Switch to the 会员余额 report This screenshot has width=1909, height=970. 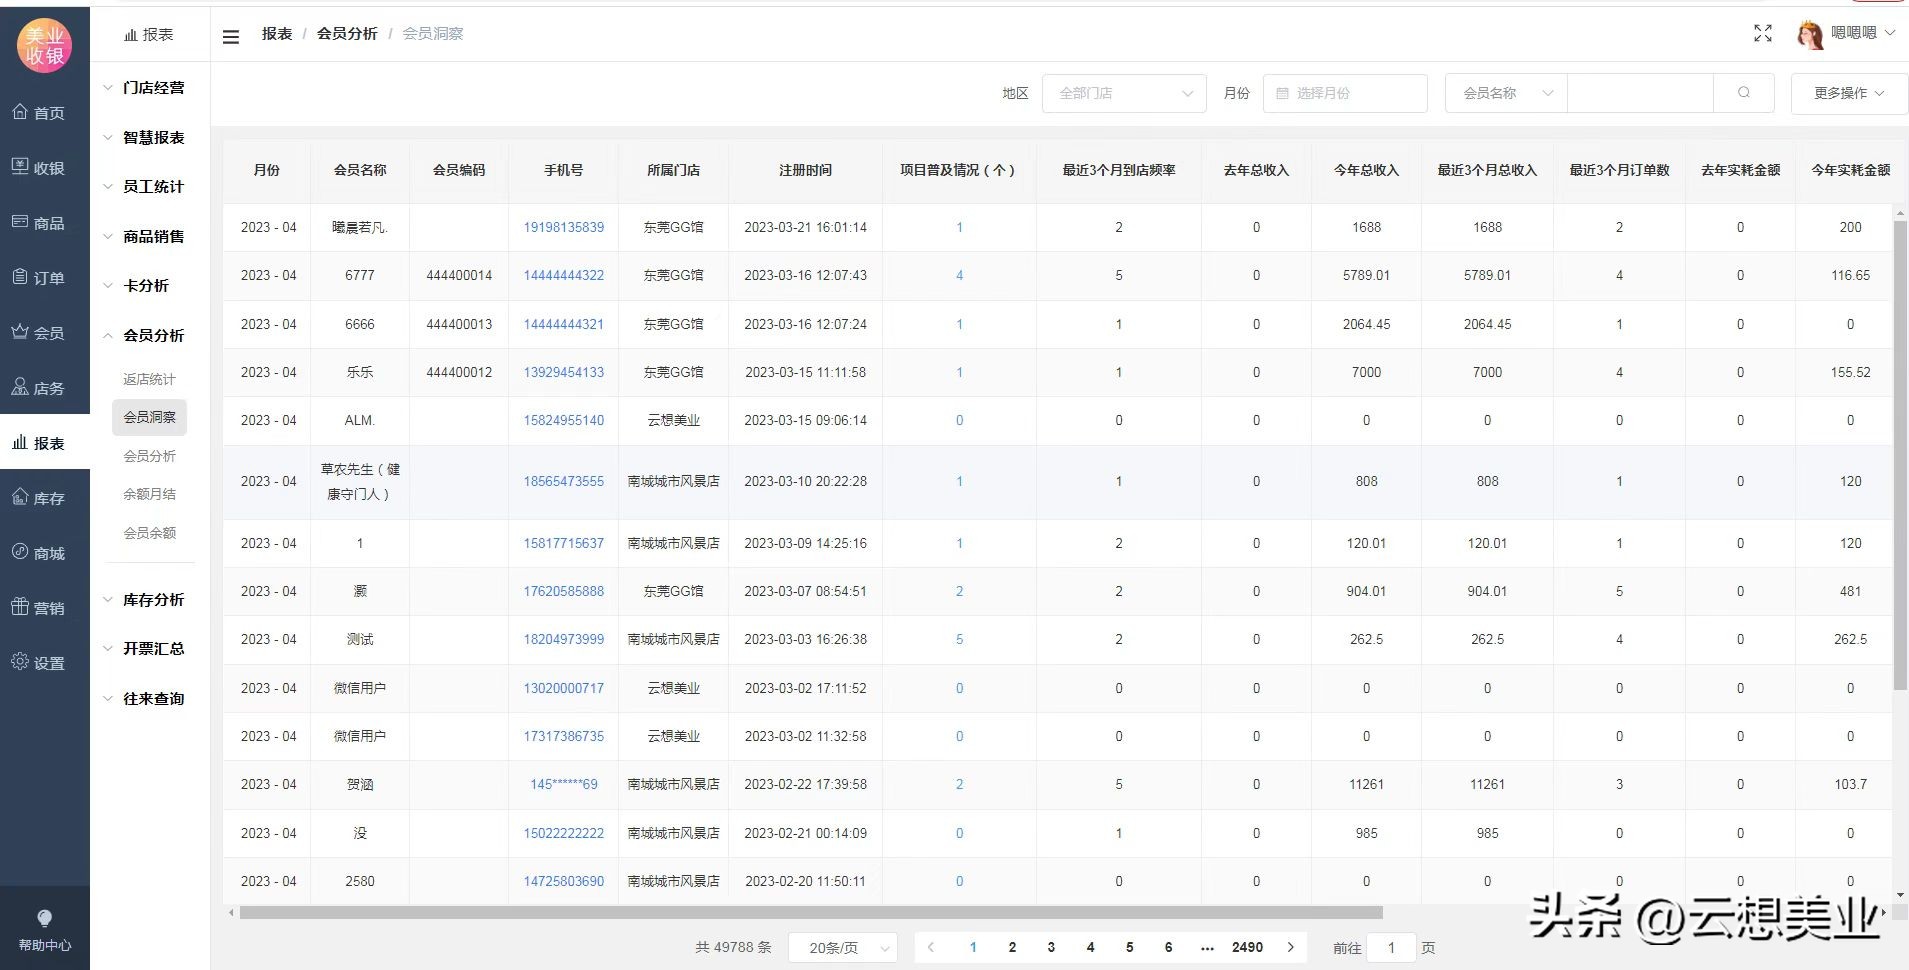click(x=149, y=532)
